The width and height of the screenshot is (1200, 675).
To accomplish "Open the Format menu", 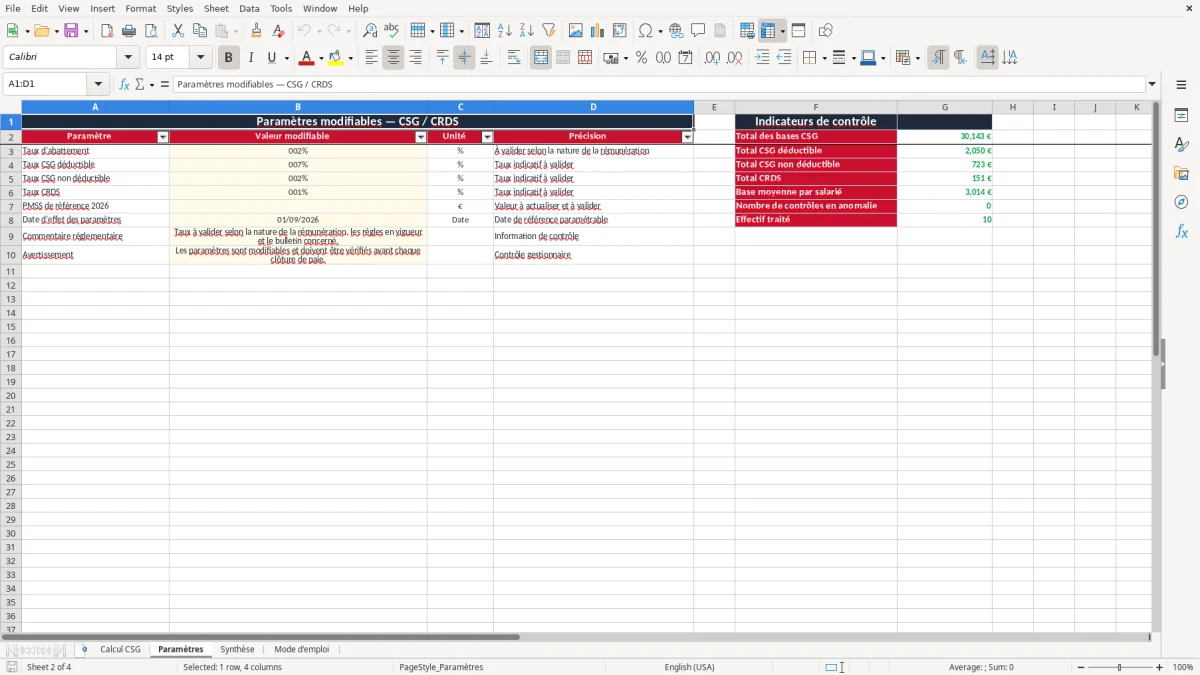I will coord(141,8).
